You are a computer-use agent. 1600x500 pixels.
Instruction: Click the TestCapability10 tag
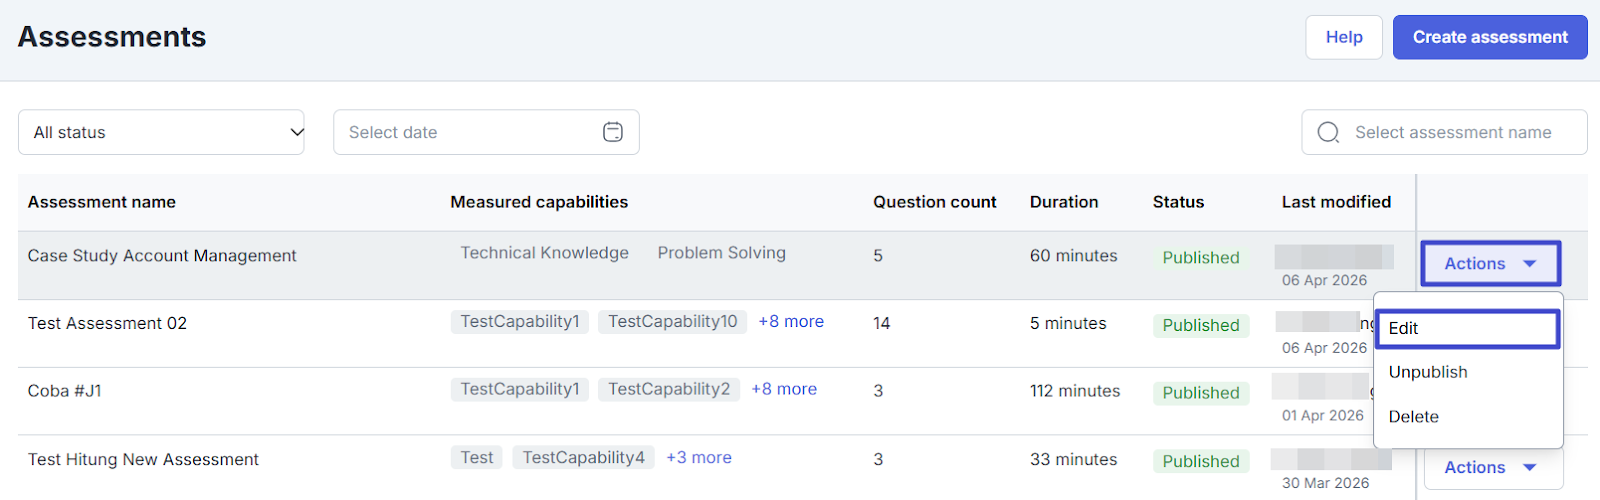pyautogui.click(x=672, y=322)
